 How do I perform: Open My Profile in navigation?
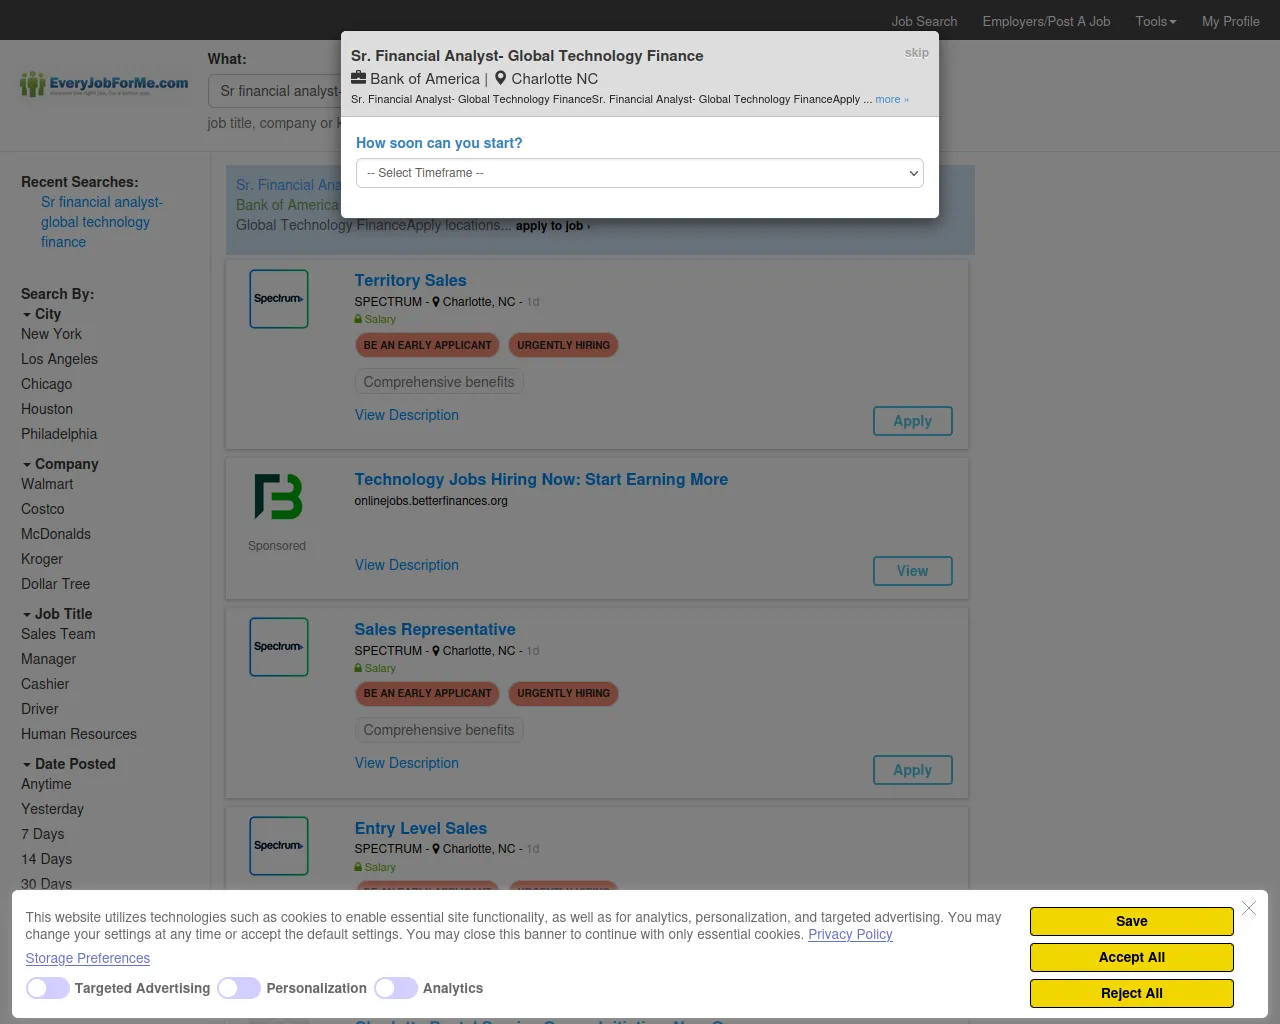point(1230,21)
